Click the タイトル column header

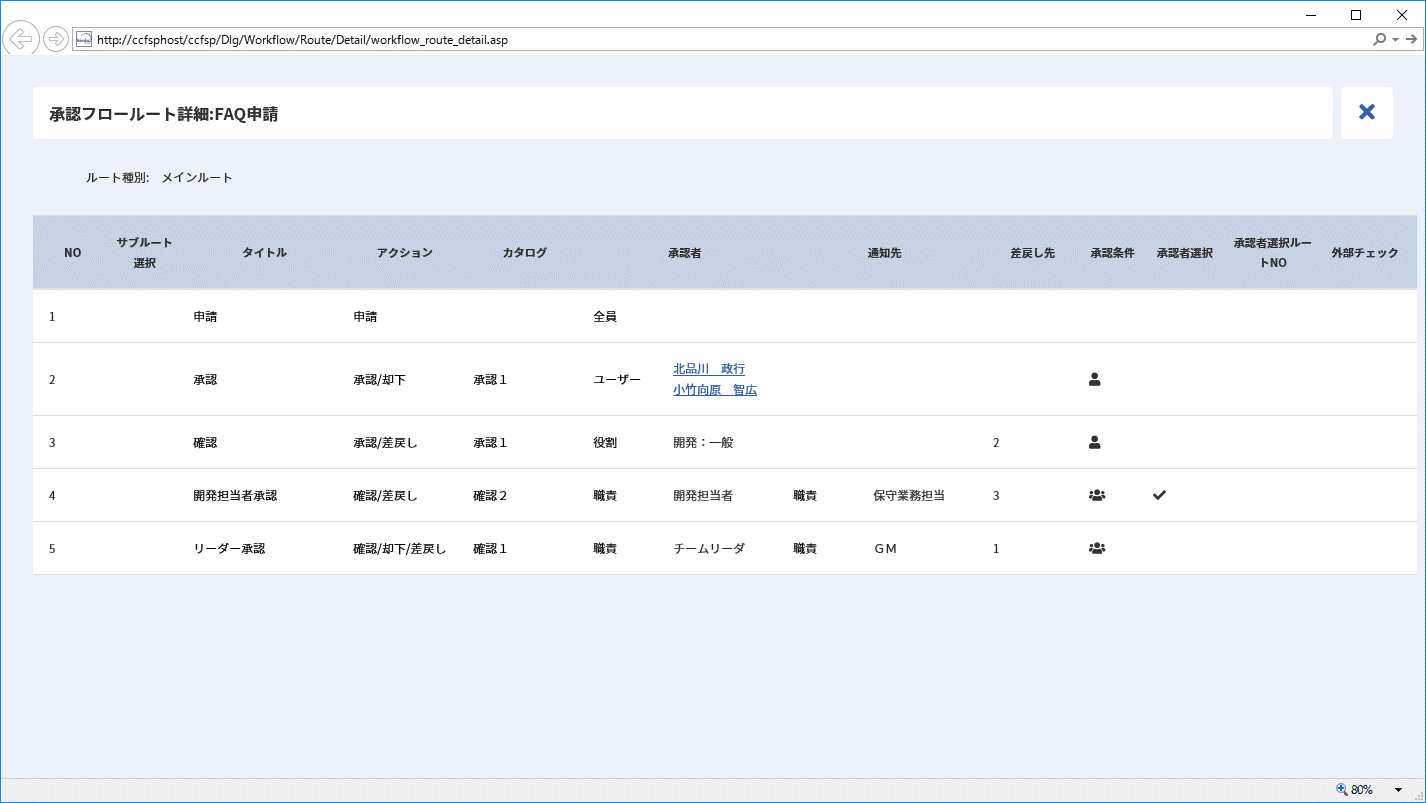click(264, 253)
